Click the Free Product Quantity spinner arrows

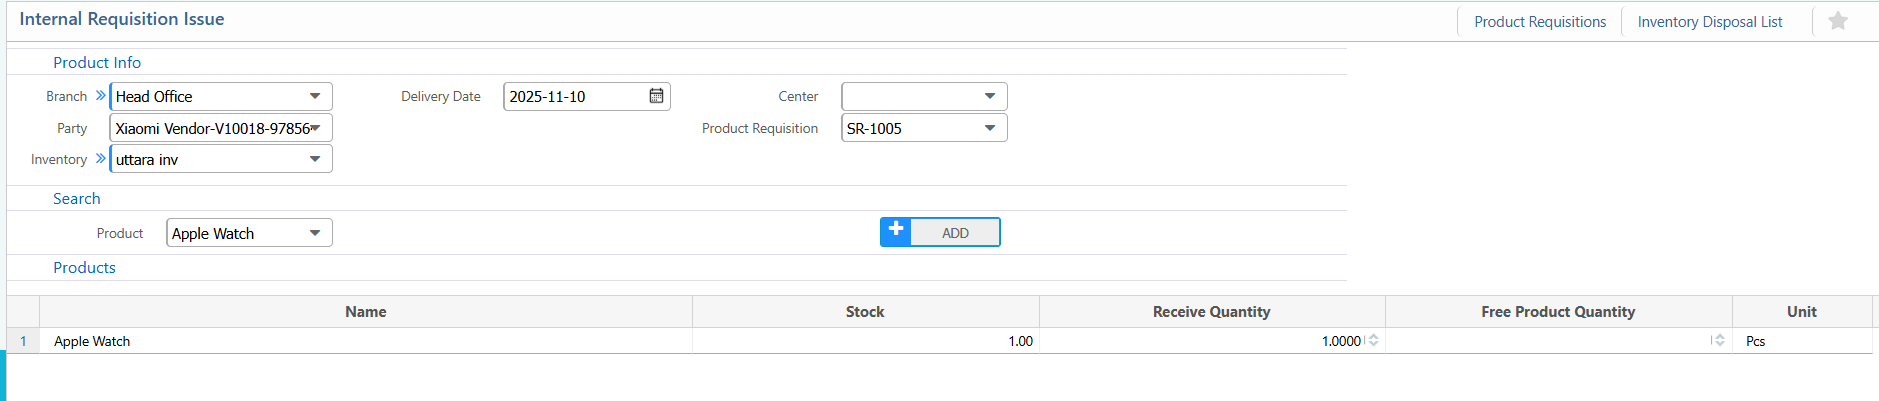point(1718,341)
